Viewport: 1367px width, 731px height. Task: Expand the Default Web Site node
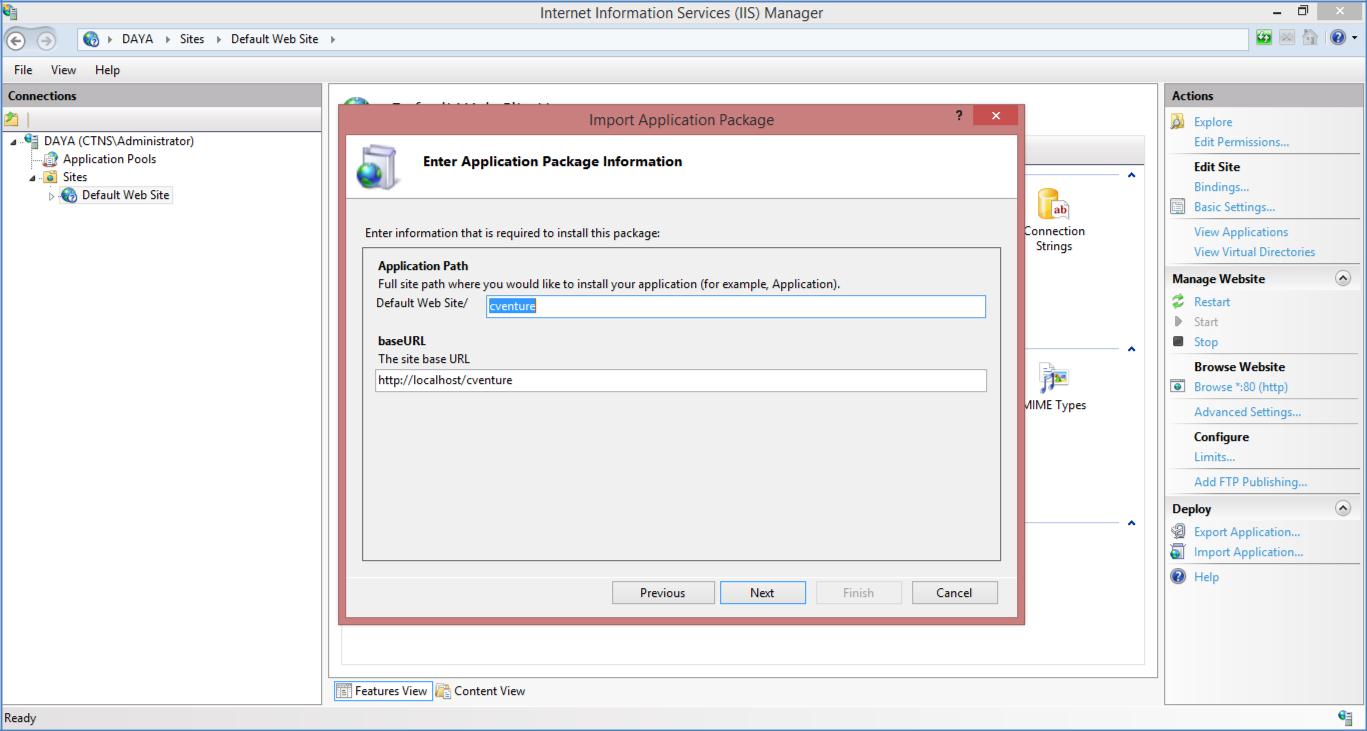tap(52, 196)
